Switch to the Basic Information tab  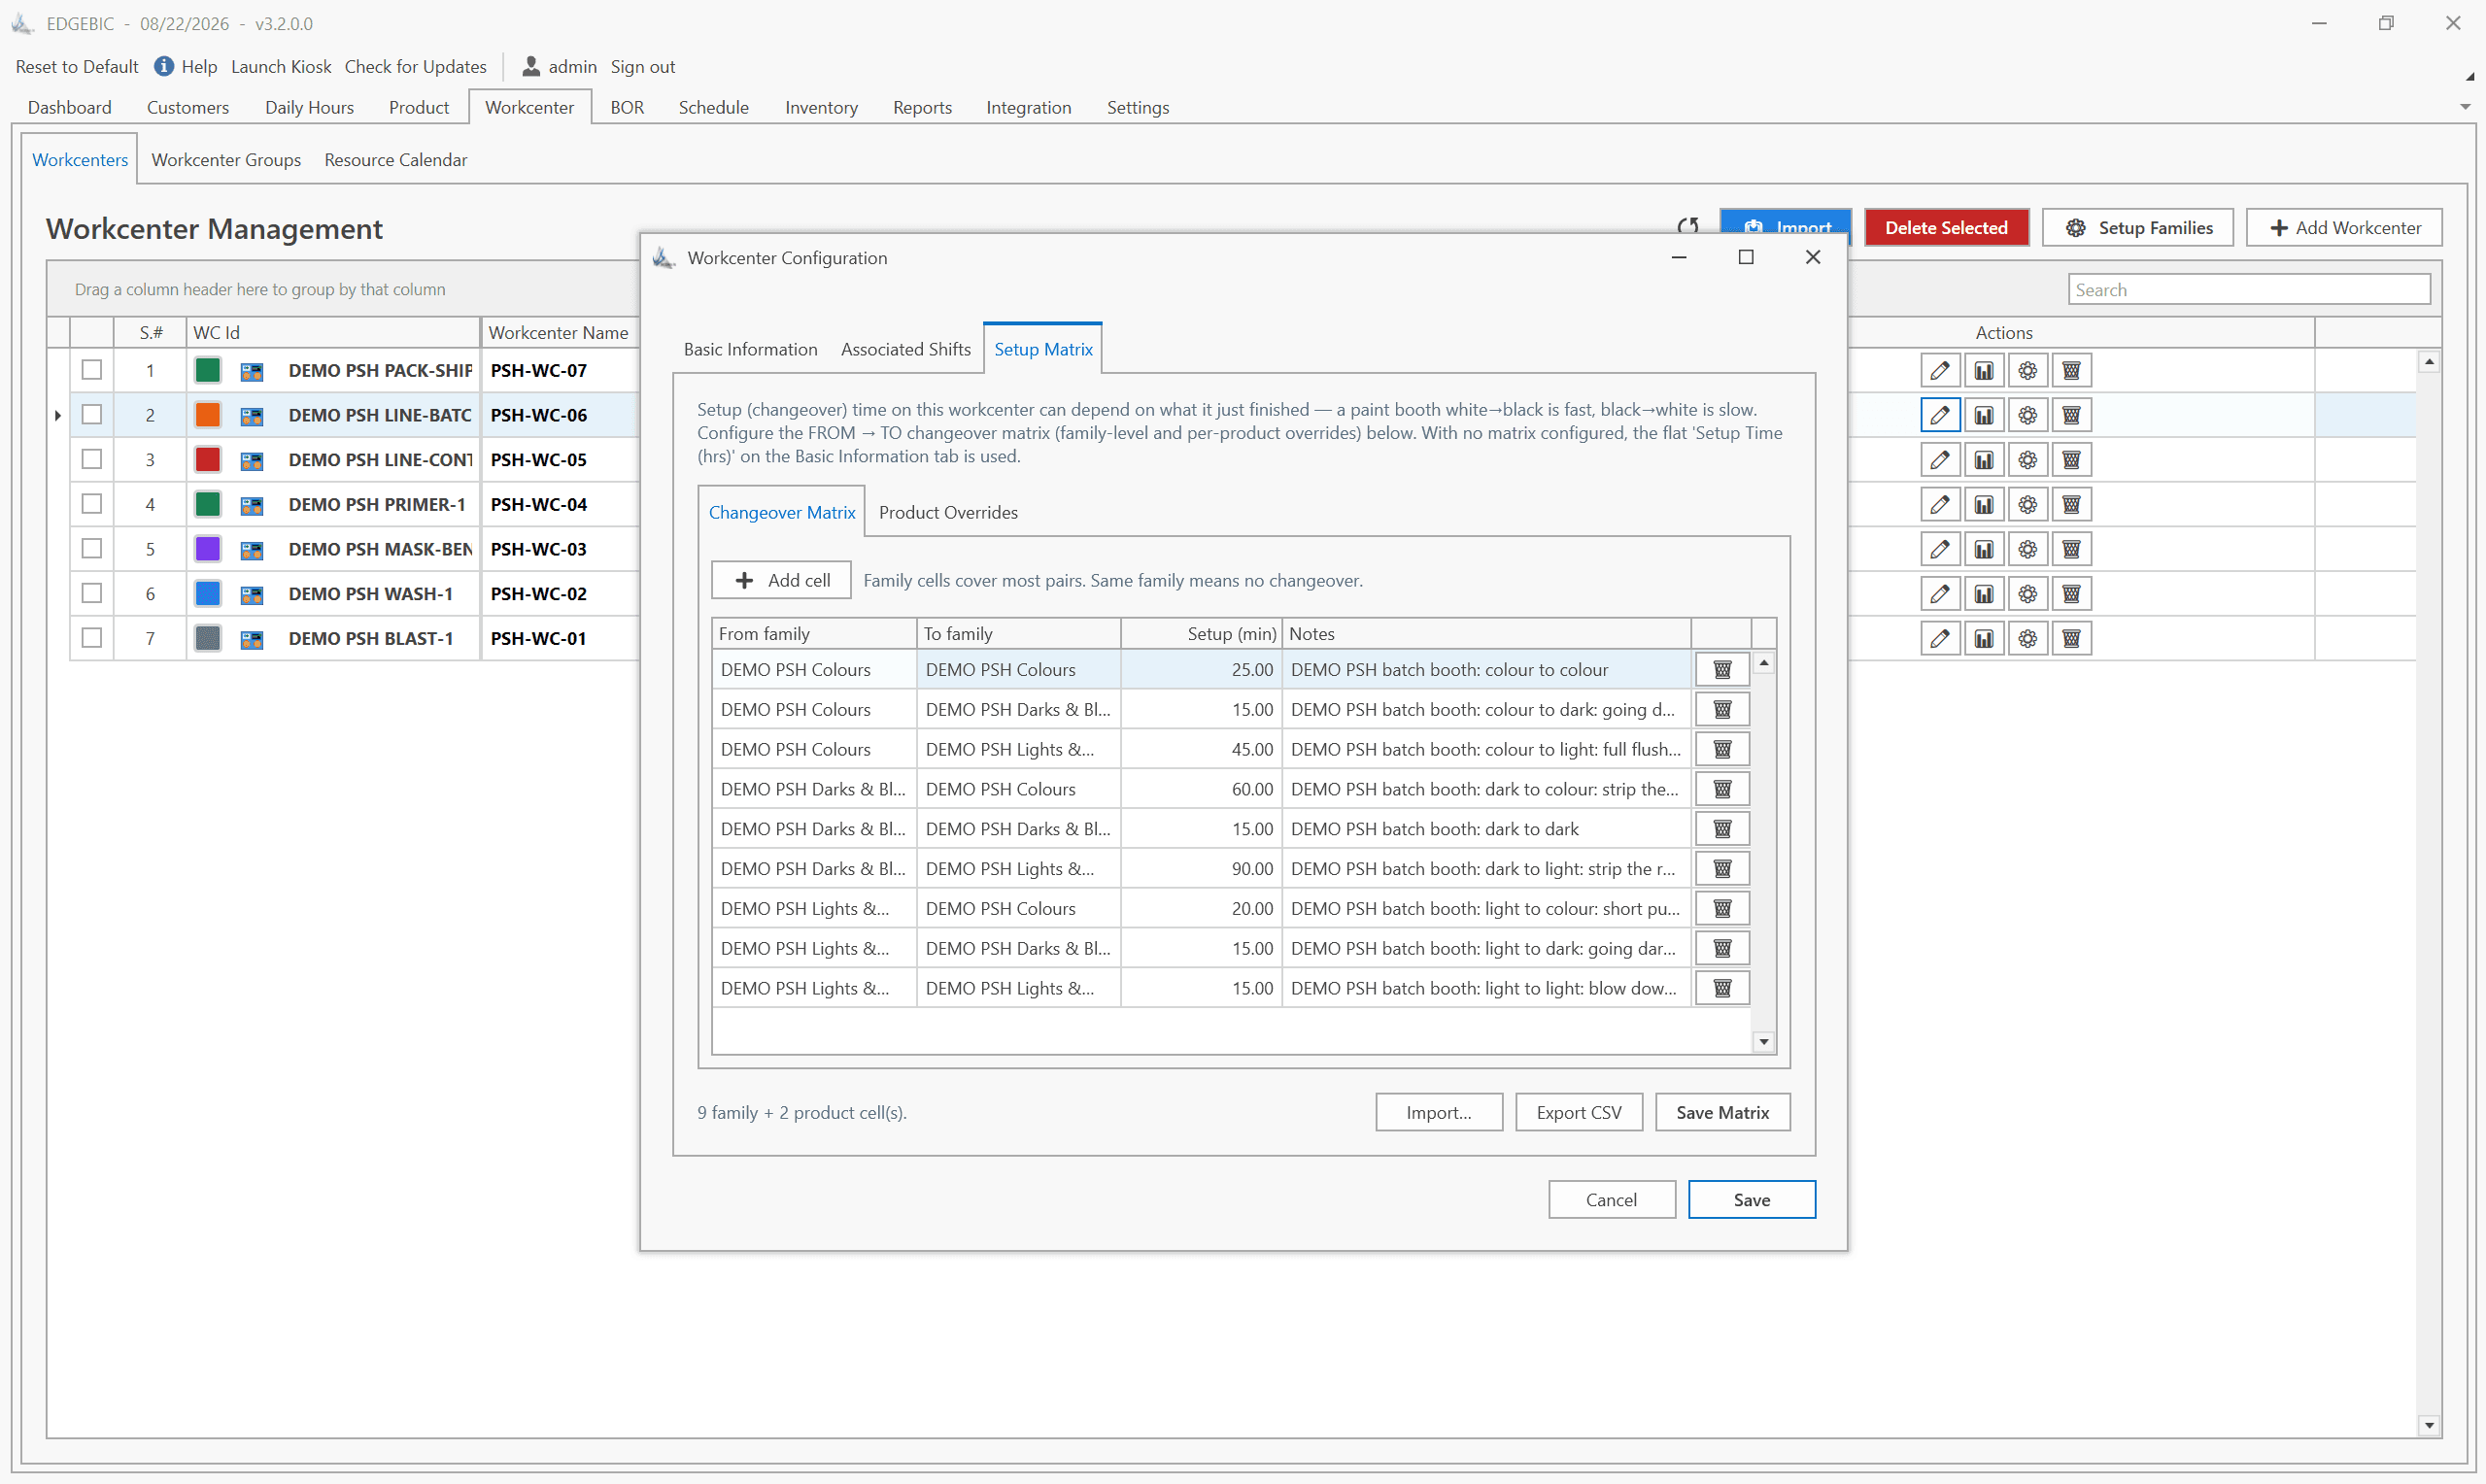[x=750, y=349]
